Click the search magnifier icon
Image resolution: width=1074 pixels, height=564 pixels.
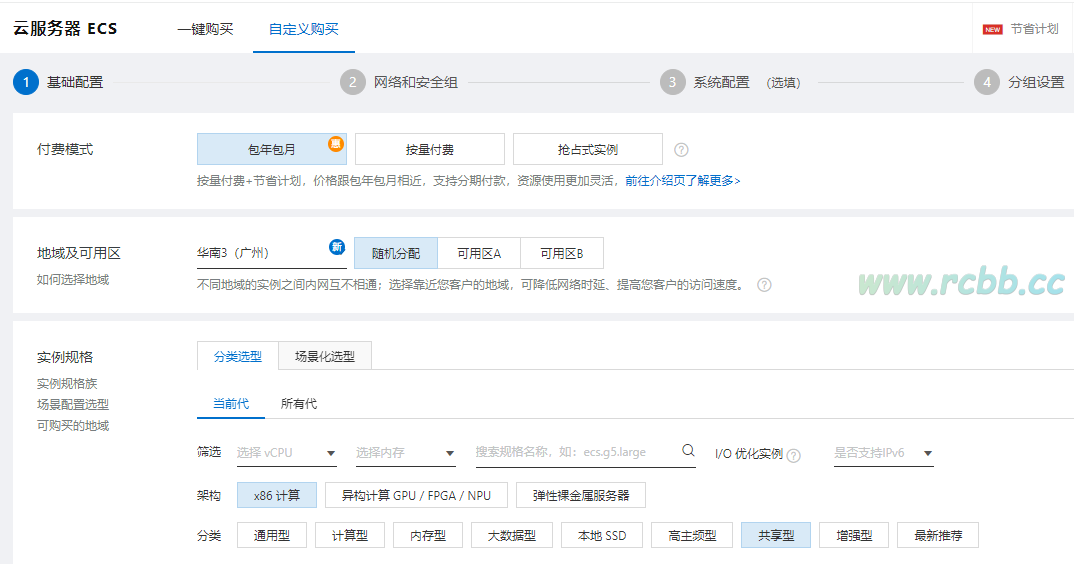(688, 450)
